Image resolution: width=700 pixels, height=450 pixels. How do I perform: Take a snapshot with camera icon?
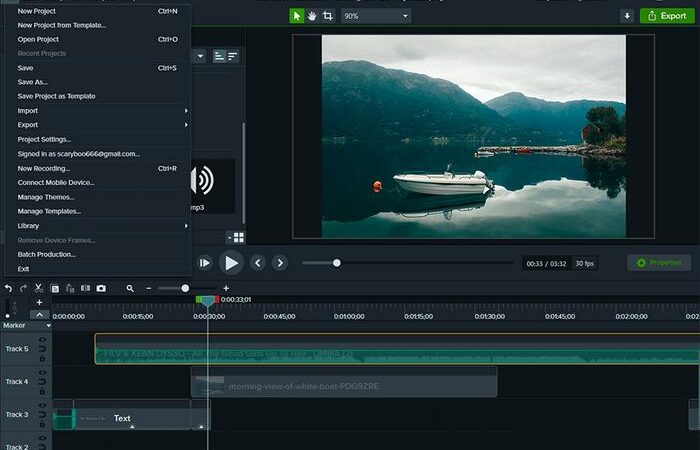pos(101,288)
